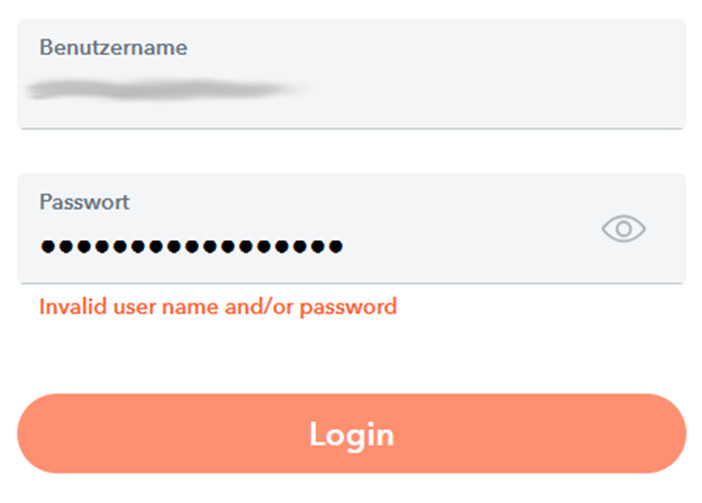Show the password with the eye icon
Image resolution: width=702 pixels, height=503 pixels.
(623, 229)
